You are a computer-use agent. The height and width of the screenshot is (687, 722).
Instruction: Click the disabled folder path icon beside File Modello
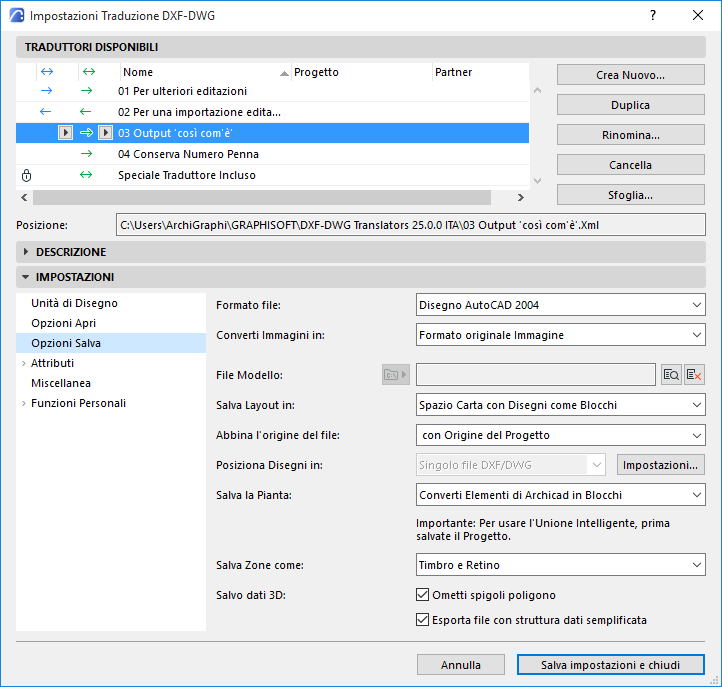[396, 375]
